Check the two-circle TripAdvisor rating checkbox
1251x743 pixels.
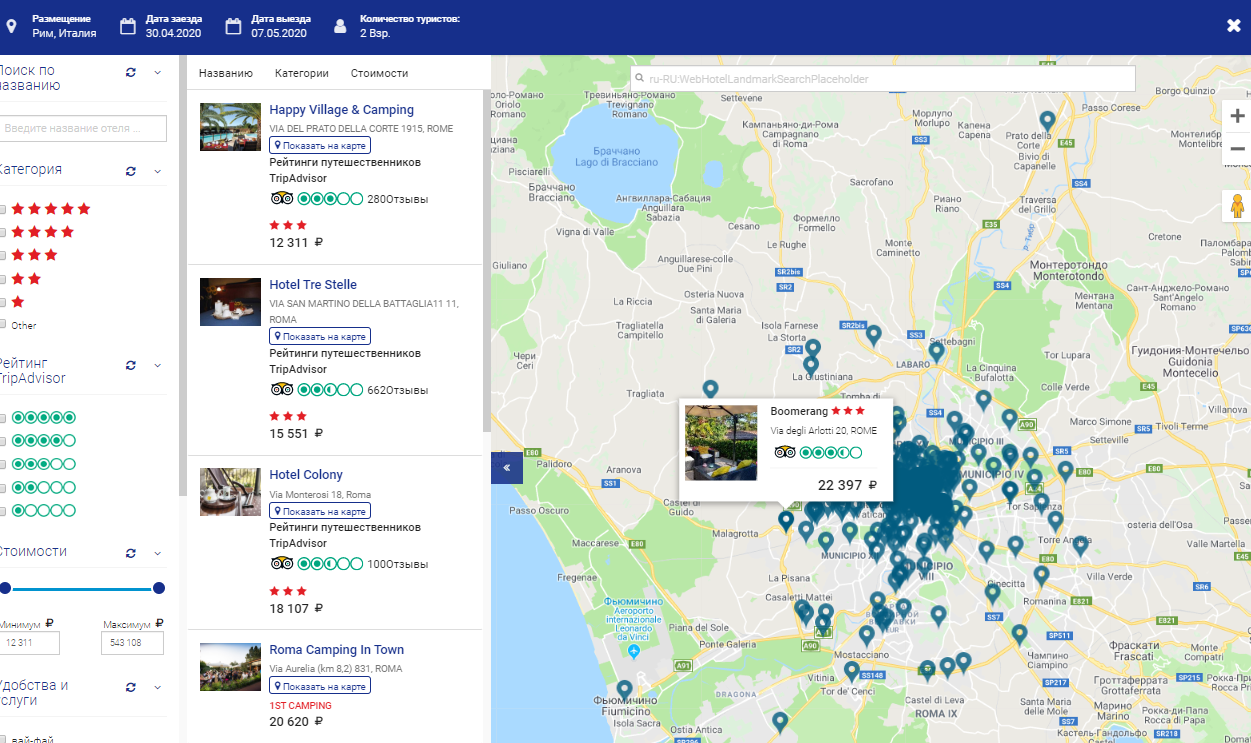click(3, 488)
